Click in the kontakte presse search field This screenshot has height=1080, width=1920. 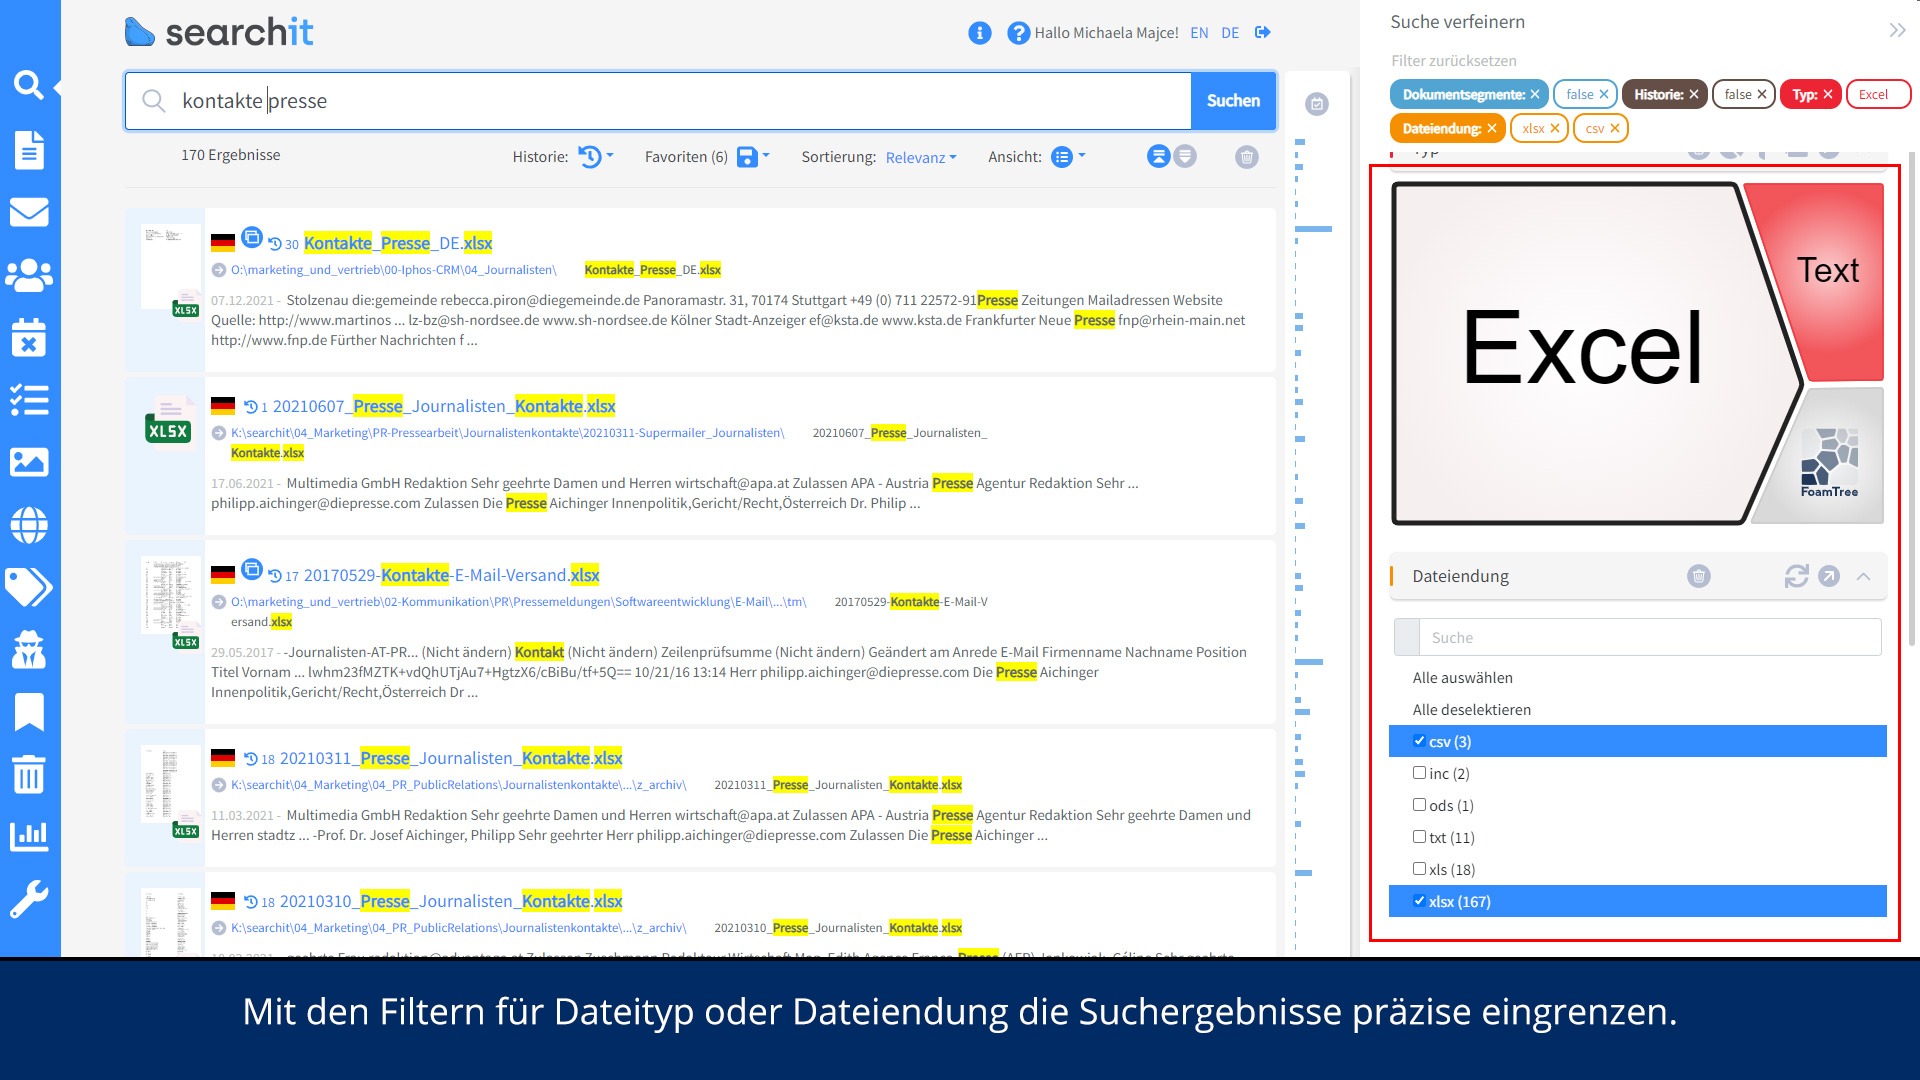pyautogui.click(x=657, y=100)
